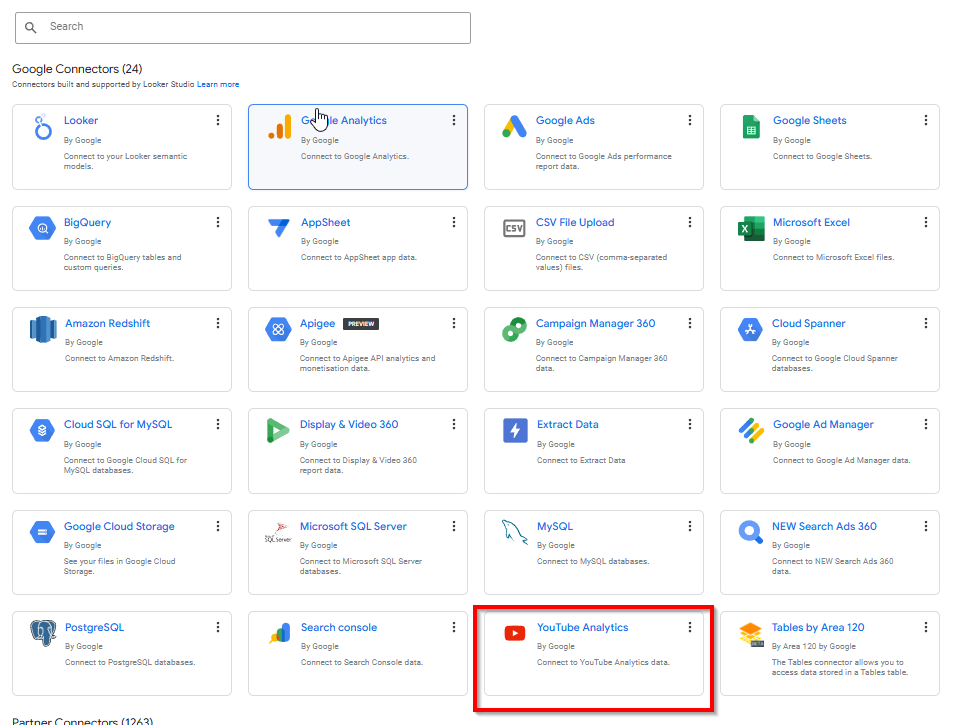This screenshot has height=725, width=978.
Task: Click the PostgreSQL elephant icon
Action: [42, 633]
